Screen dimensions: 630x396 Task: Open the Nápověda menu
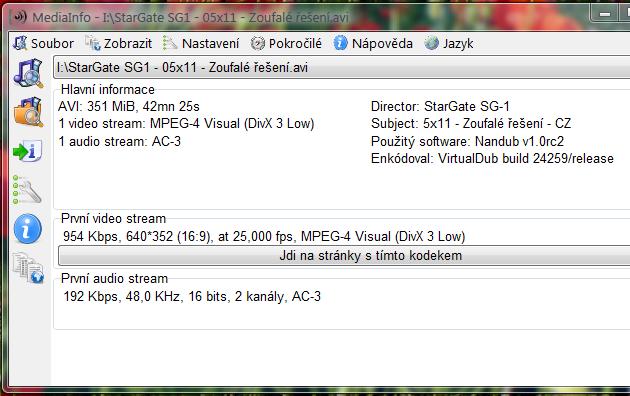(x=373, y=43)
